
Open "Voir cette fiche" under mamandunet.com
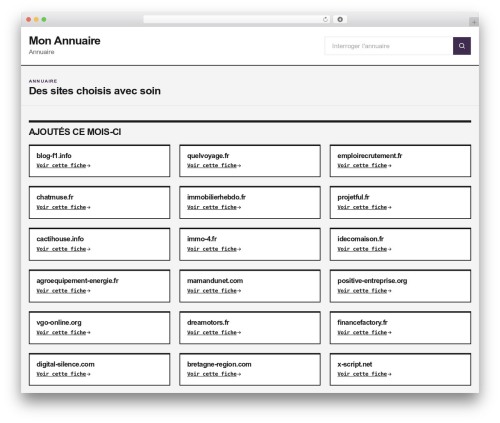click(214, 291)
